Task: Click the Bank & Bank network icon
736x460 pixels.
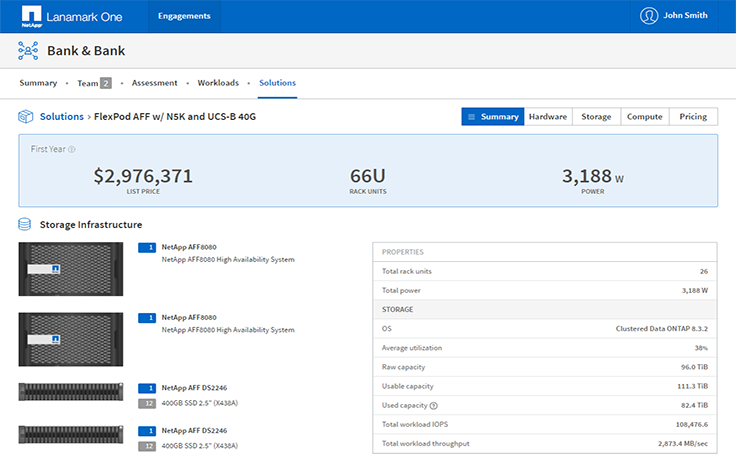Action: click(28, 51)
